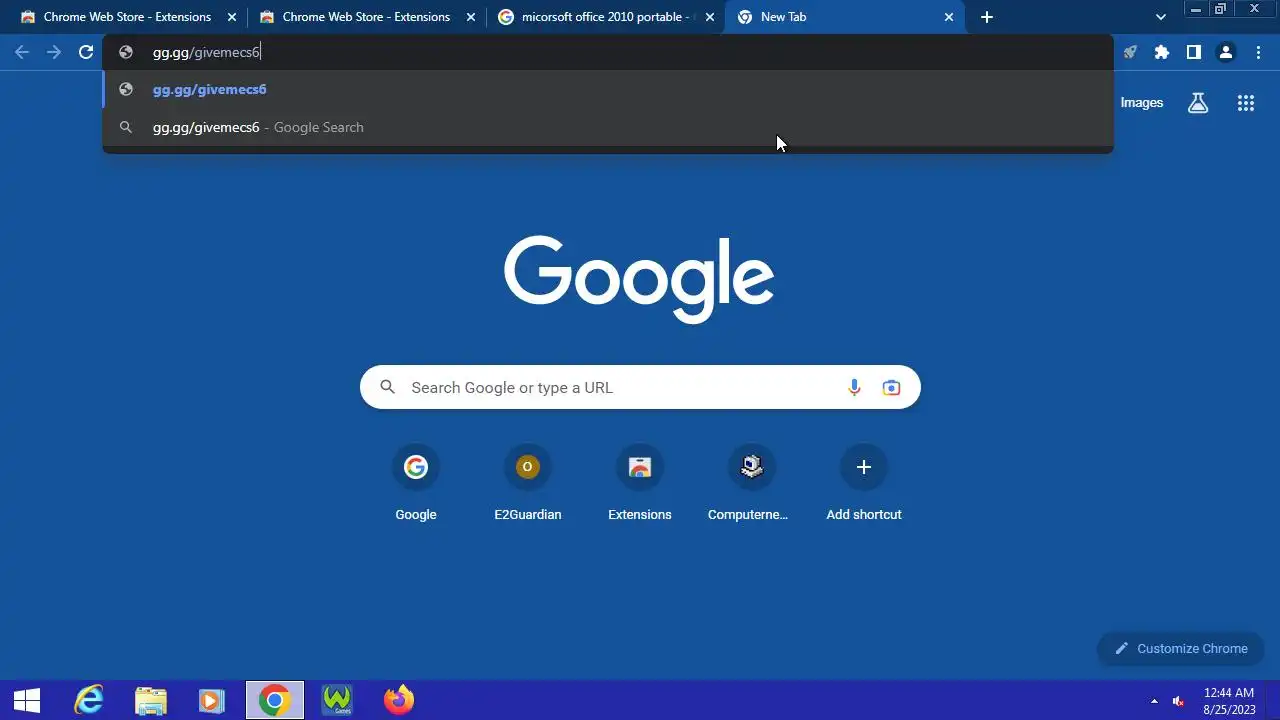Open the profile avatar menu
Screen dimensions: 1280x720
(x=1226, y=52)
